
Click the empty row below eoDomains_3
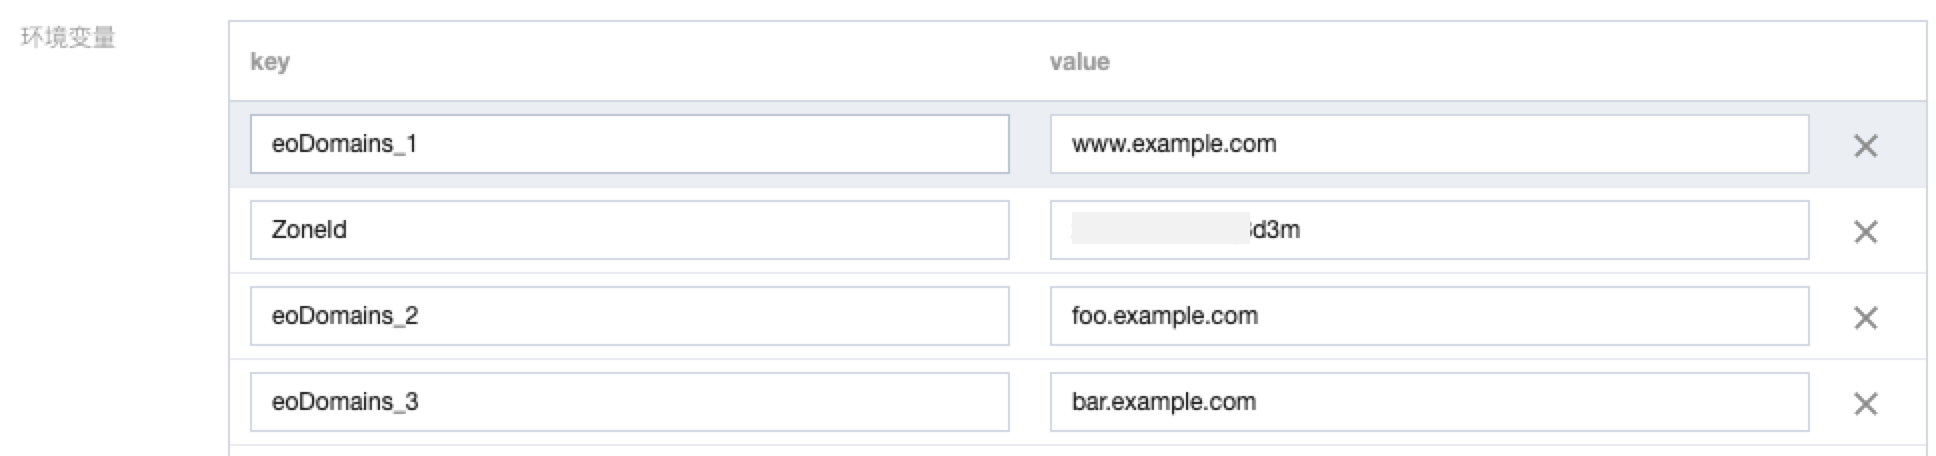point(1077,451)
